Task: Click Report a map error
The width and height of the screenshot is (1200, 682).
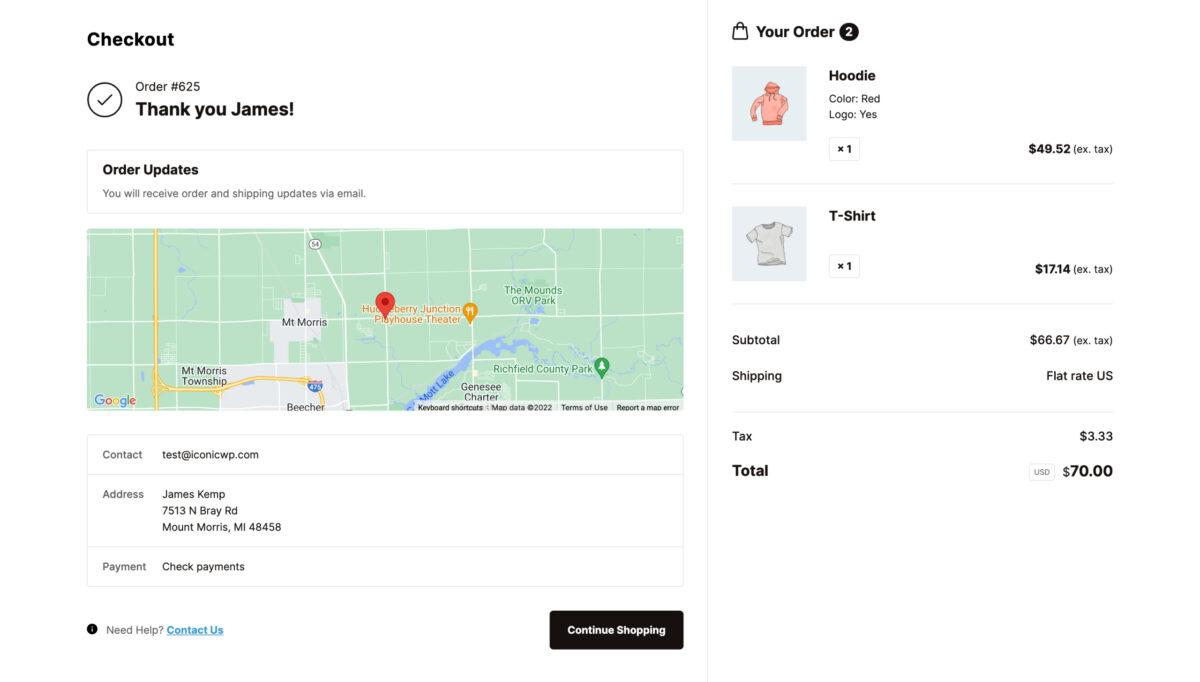Action: click(647, 407)
